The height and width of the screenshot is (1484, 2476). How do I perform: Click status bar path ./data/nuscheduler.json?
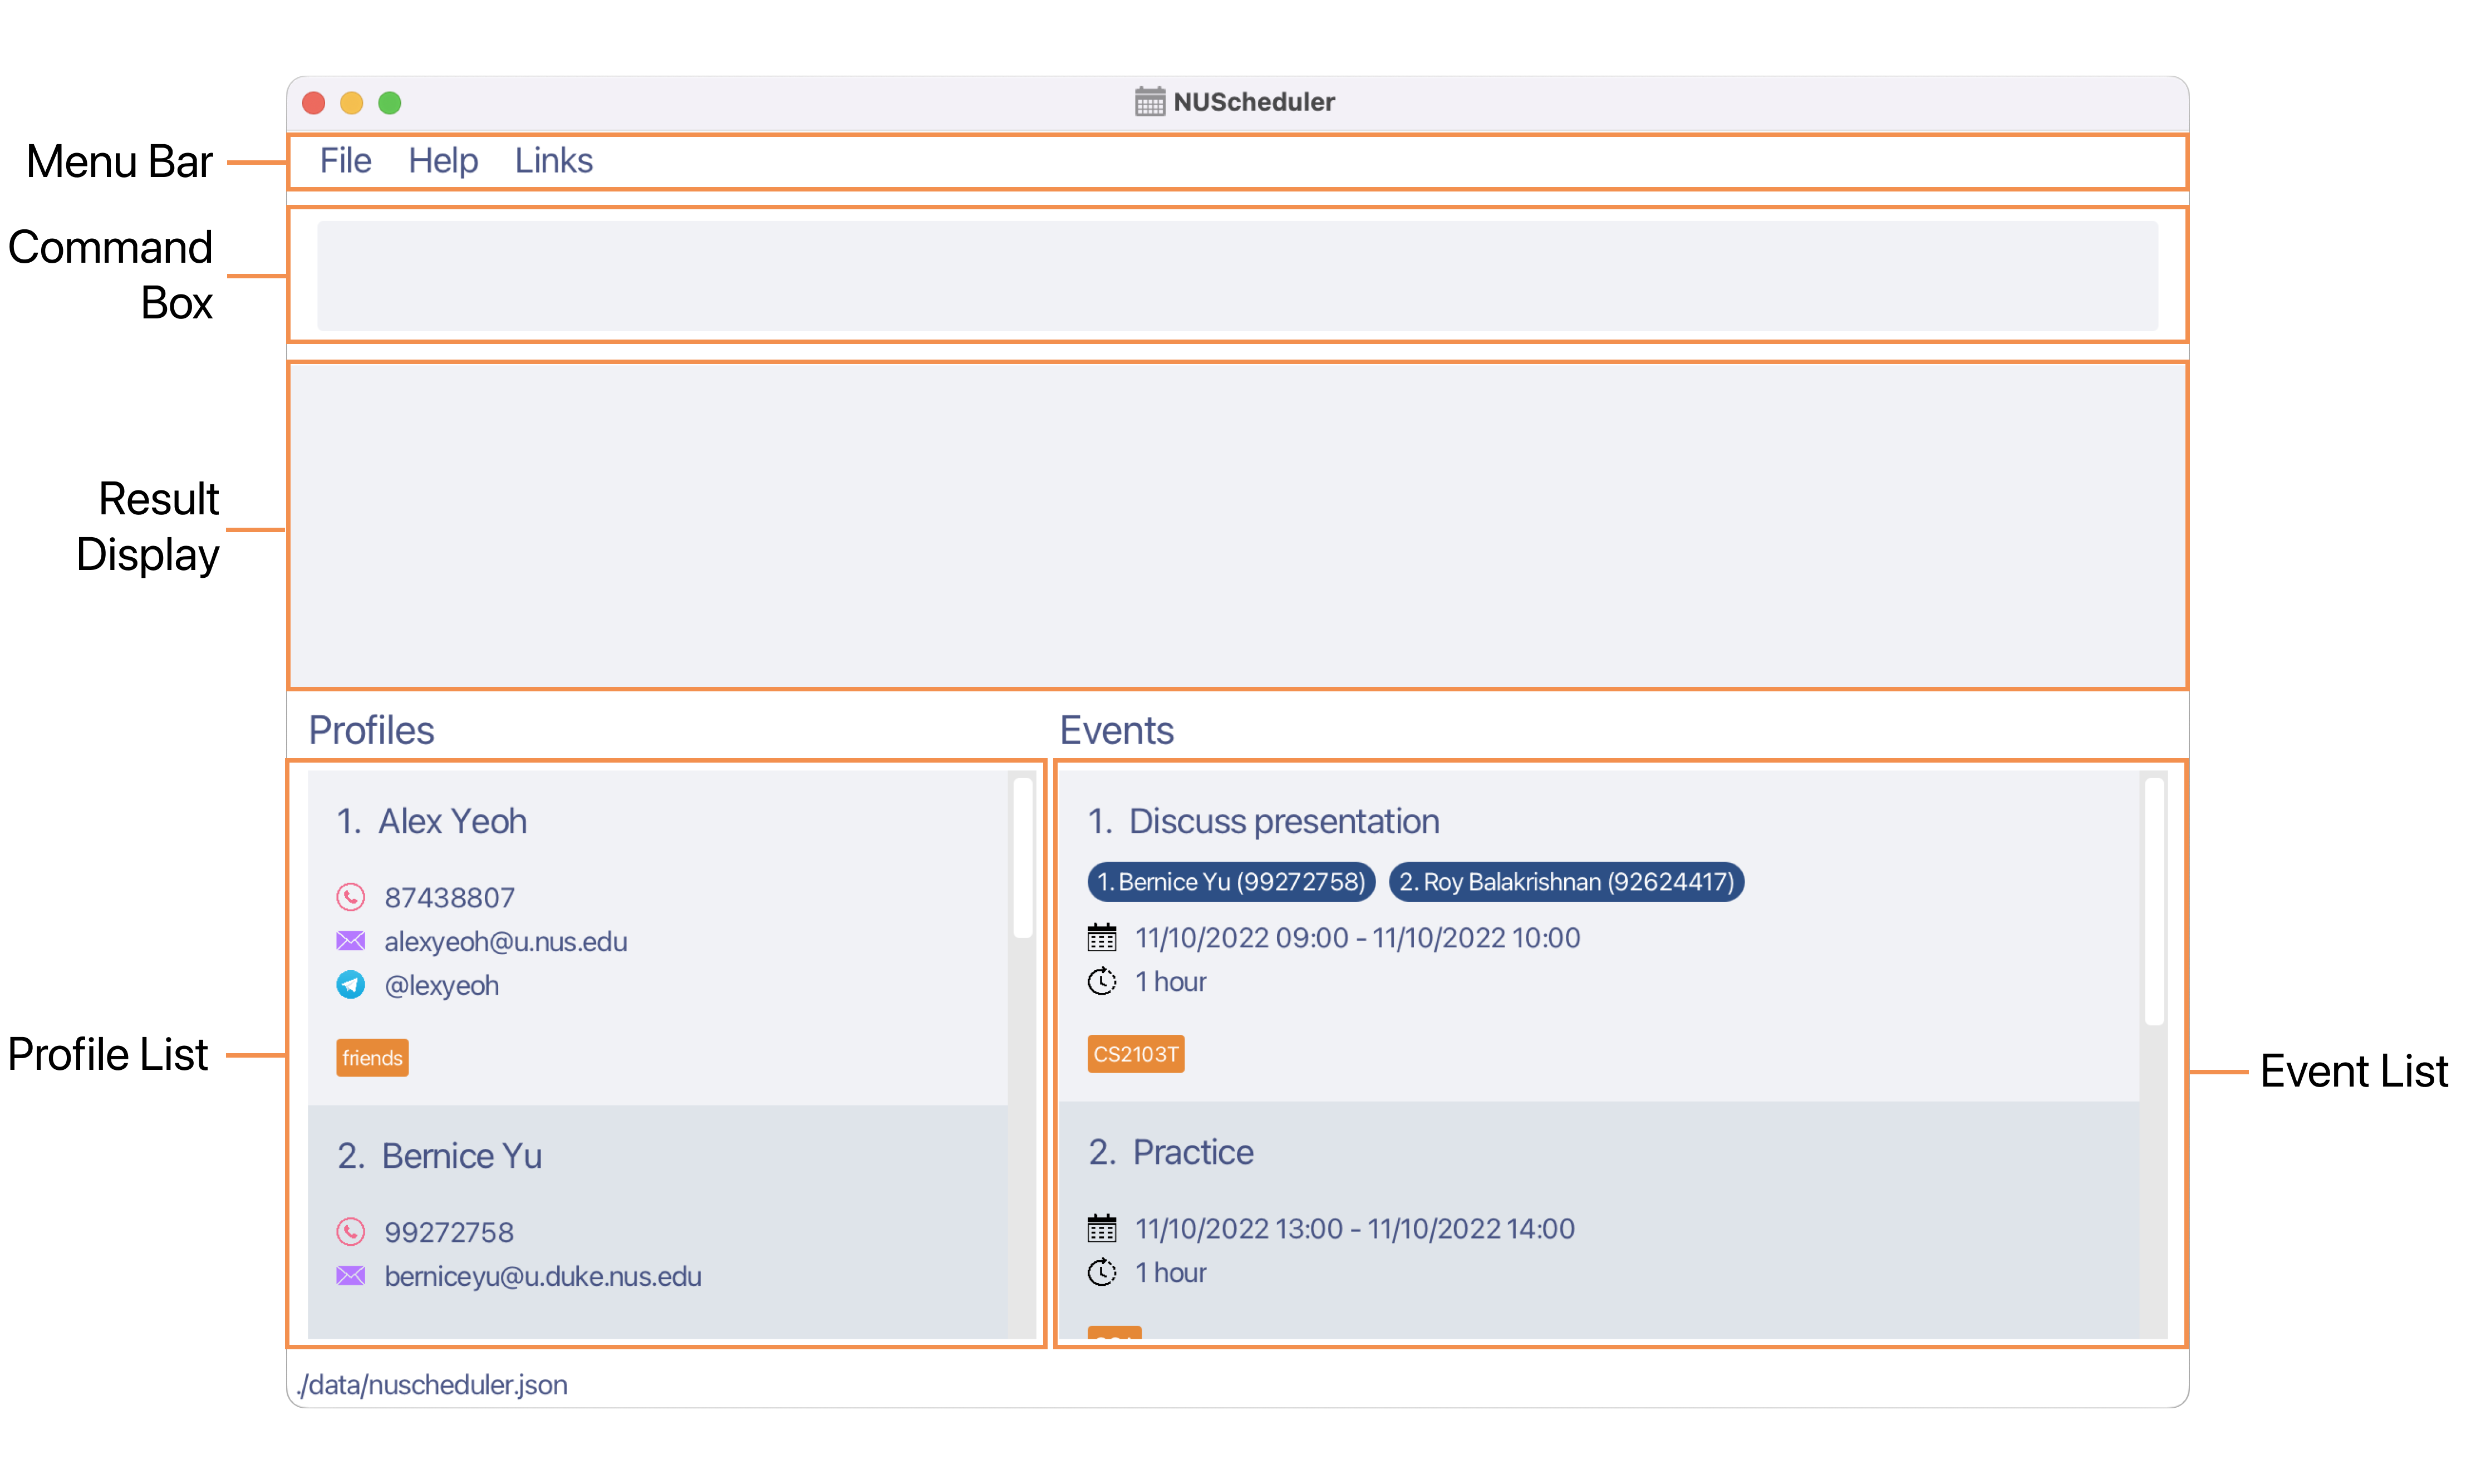(x=432, y=1384)
